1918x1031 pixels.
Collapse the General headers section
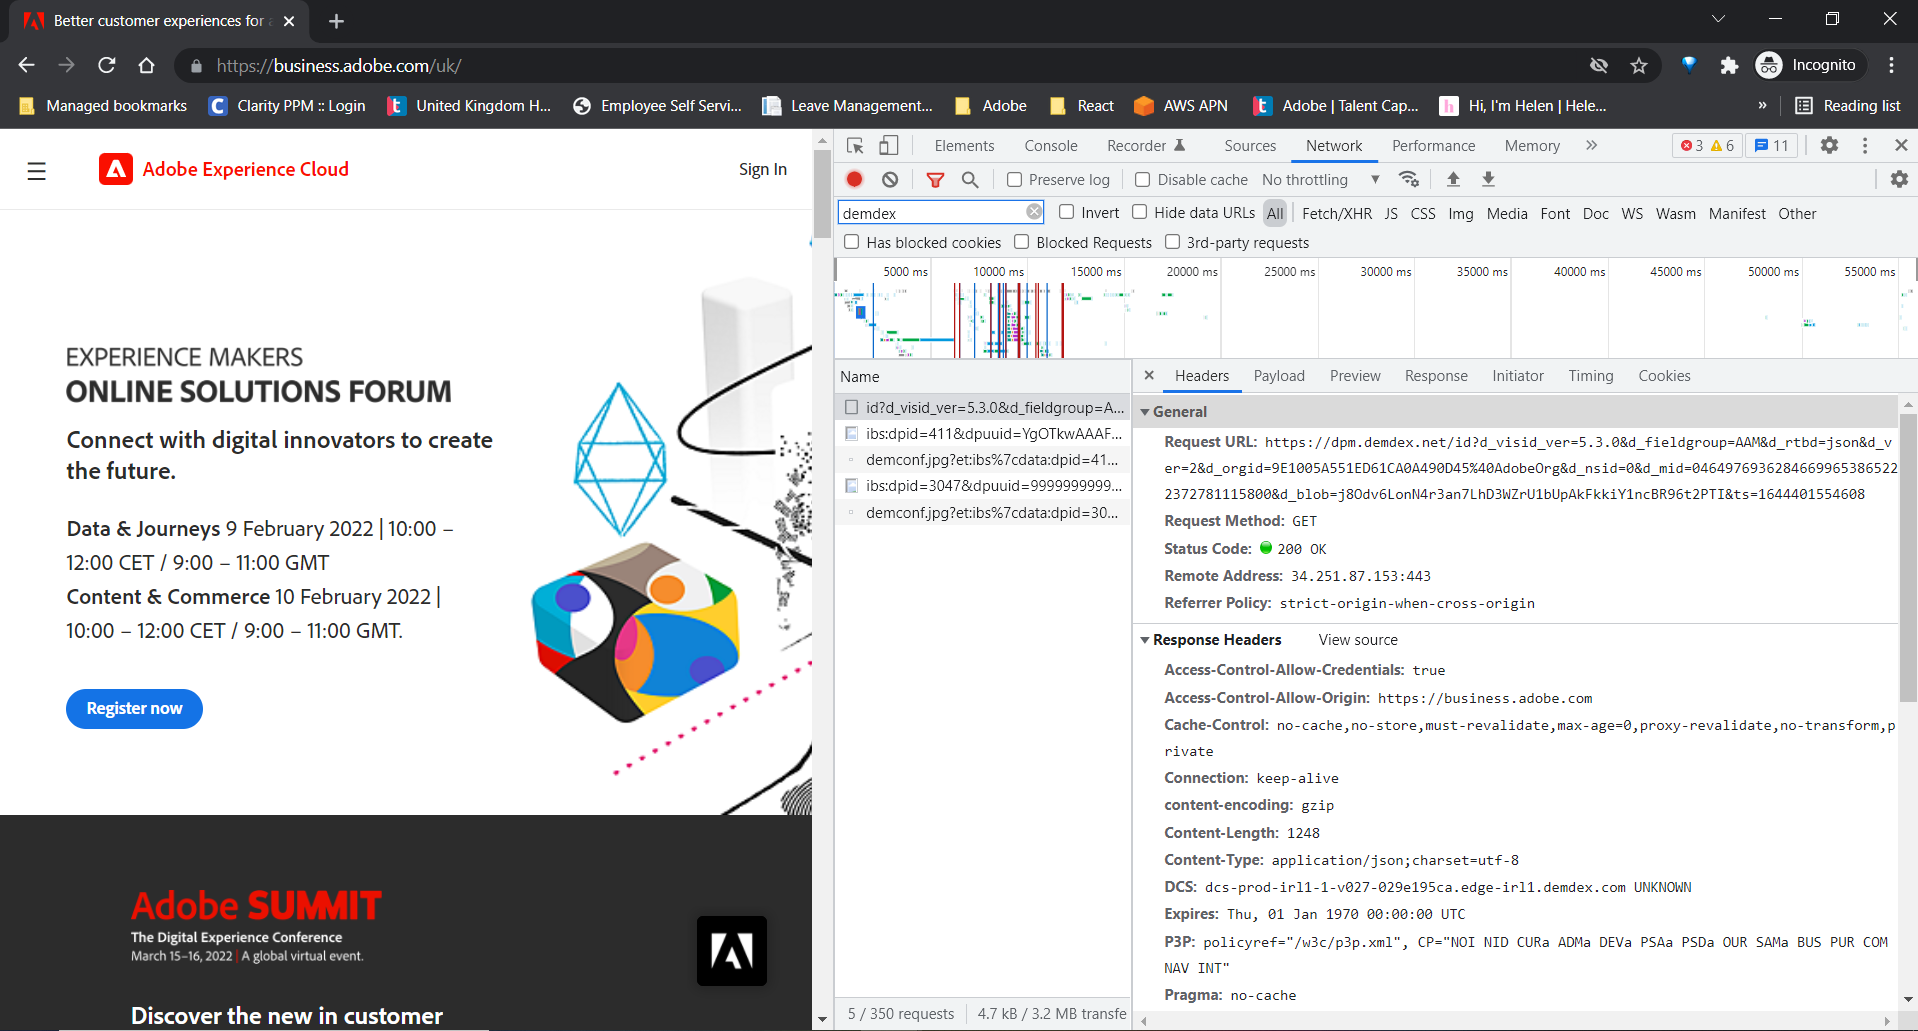point(1146,411)
